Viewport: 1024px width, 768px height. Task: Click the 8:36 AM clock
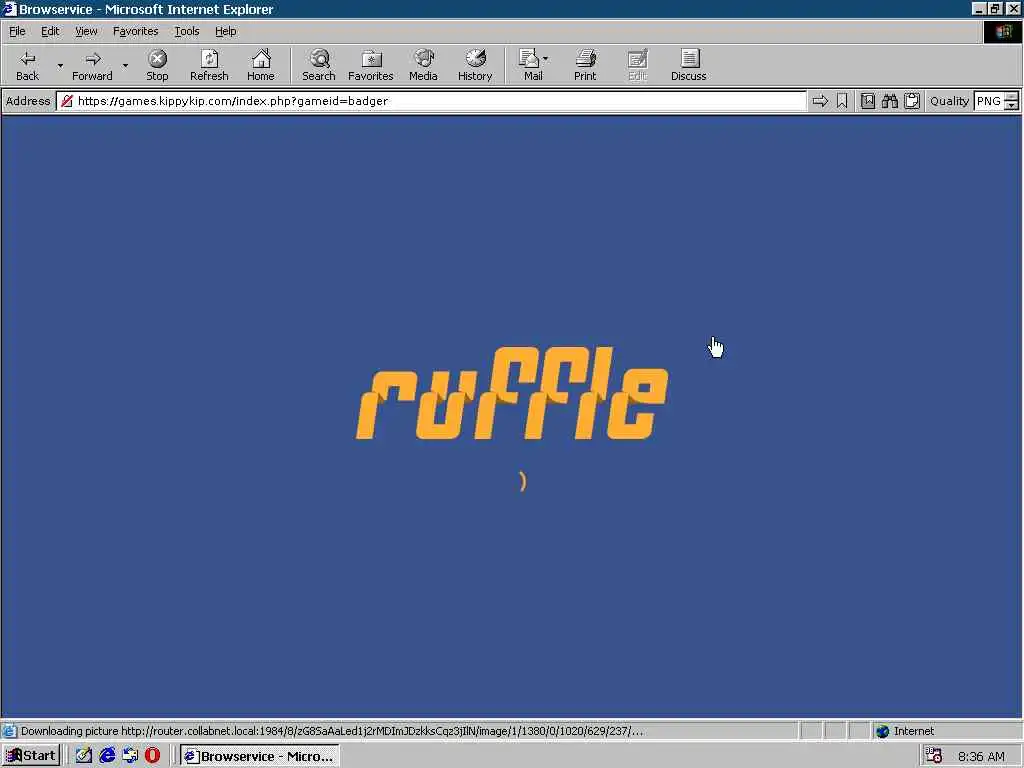point(981,756)
